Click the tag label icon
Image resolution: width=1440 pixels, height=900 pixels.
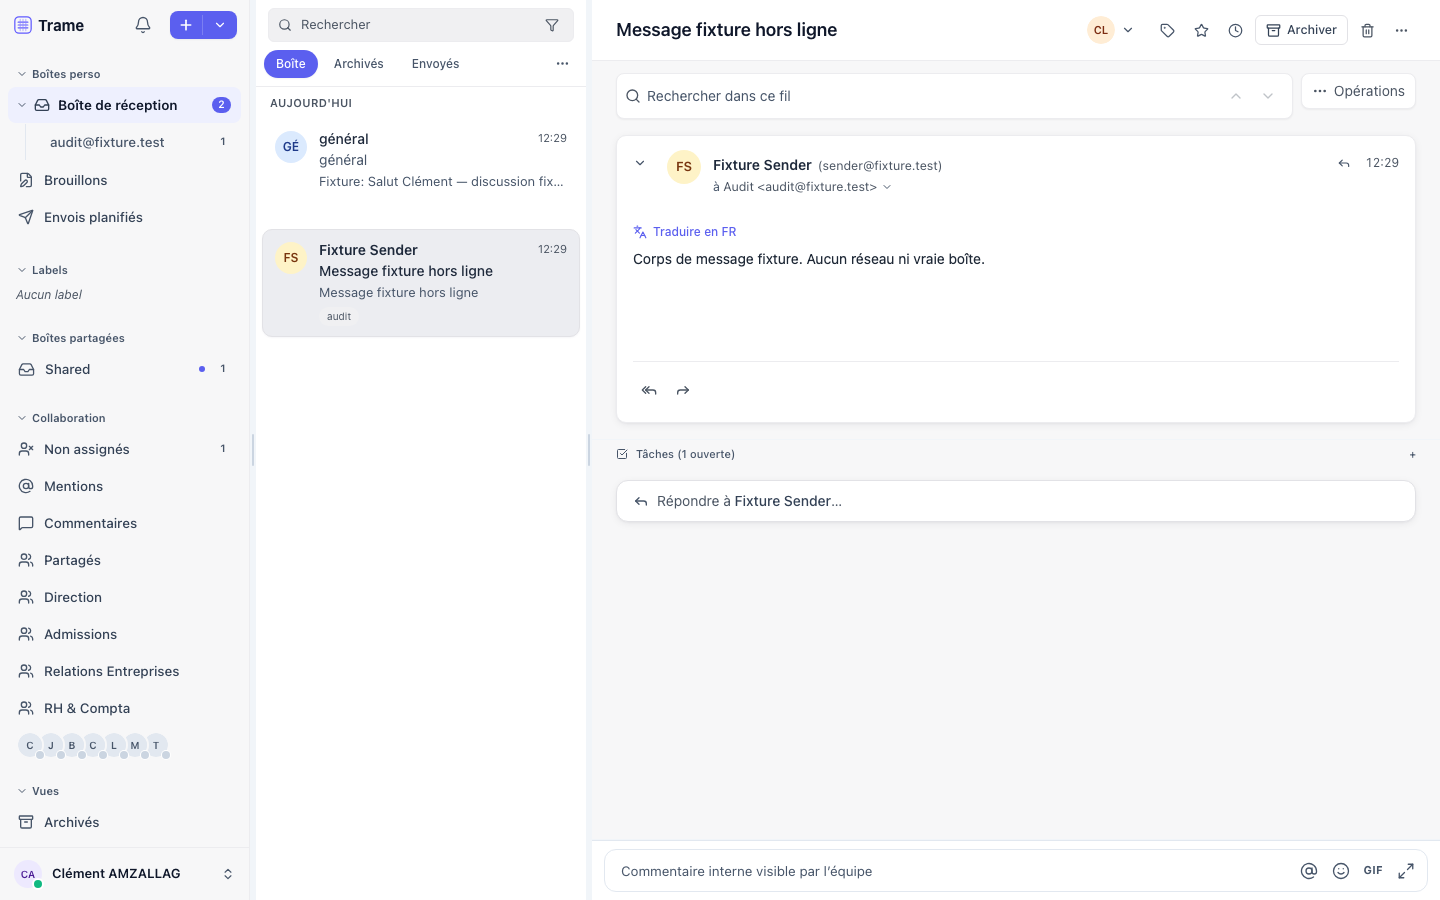pyautogui.click(x=1167, y=31)
